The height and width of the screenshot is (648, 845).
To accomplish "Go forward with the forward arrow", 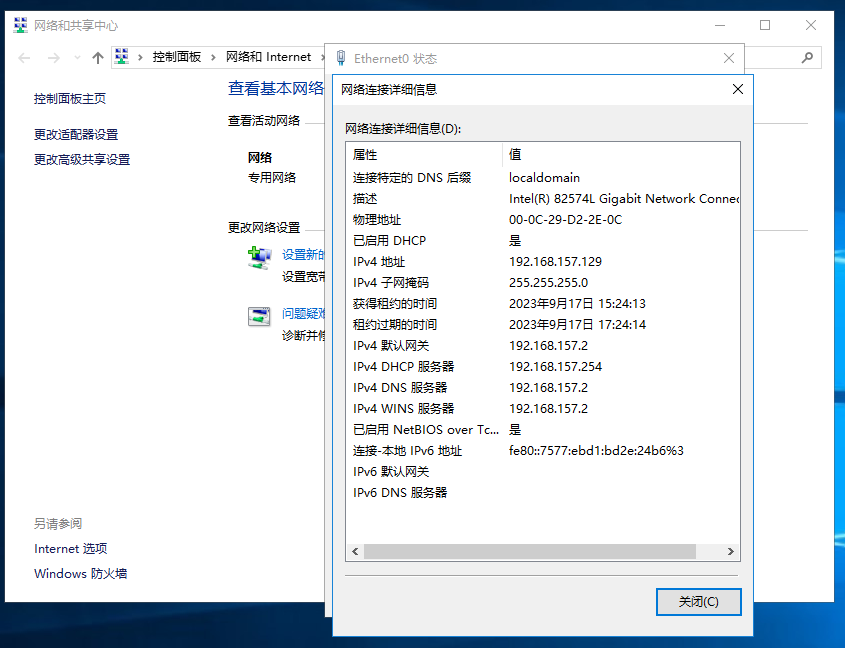I will (54, 58).
